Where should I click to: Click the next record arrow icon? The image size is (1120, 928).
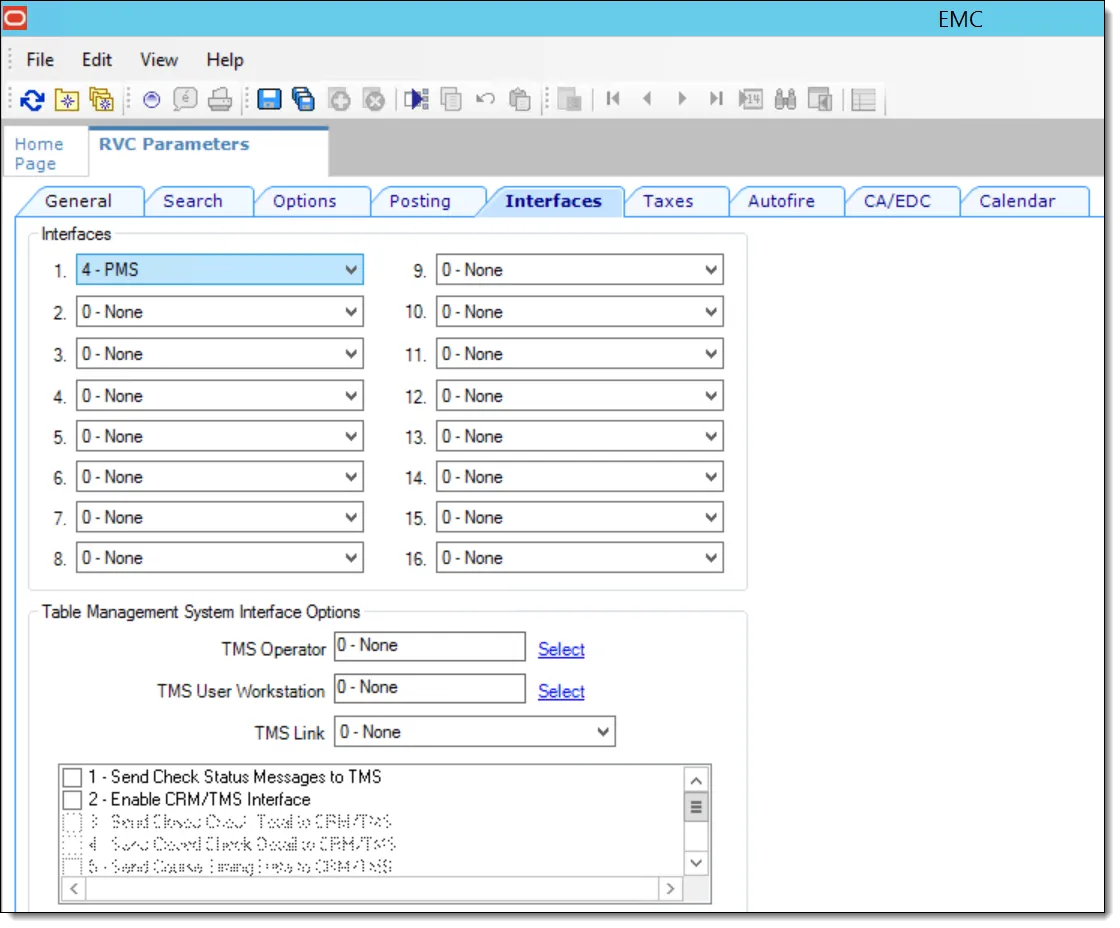tap(682, 99)
